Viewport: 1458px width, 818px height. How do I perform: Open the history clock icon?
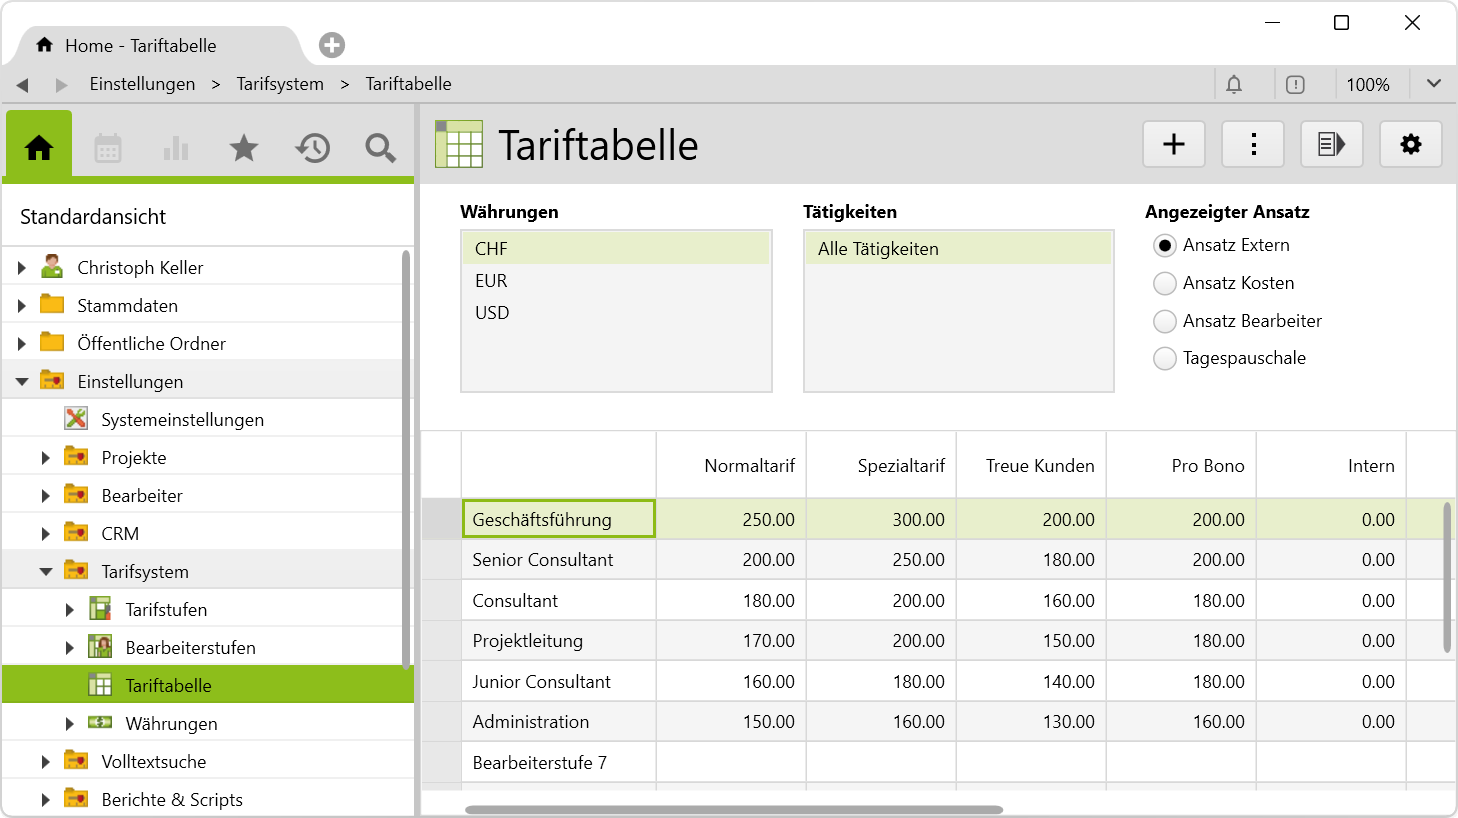[312, 148]
